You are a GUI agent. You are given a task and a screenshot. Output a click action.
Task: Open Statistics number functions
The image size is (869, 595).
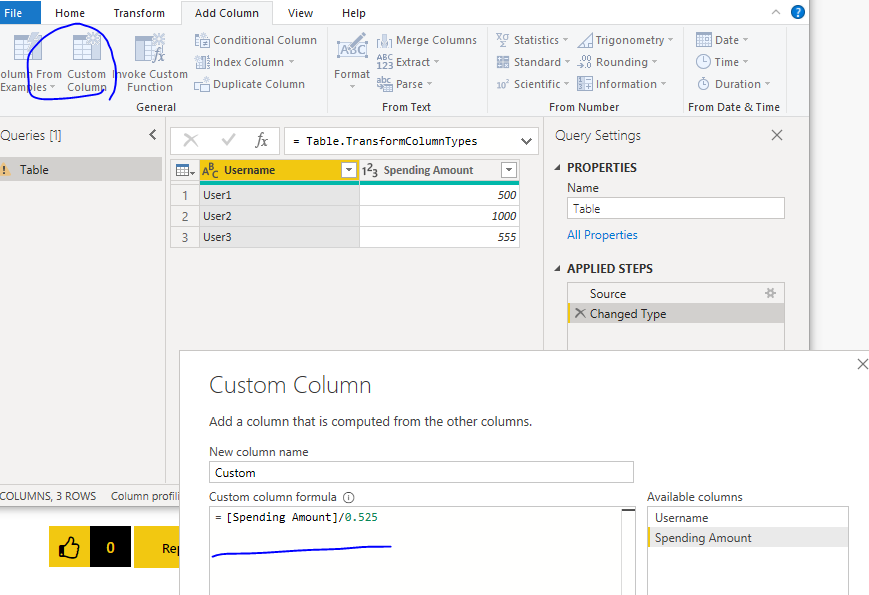tap(532, 40)
